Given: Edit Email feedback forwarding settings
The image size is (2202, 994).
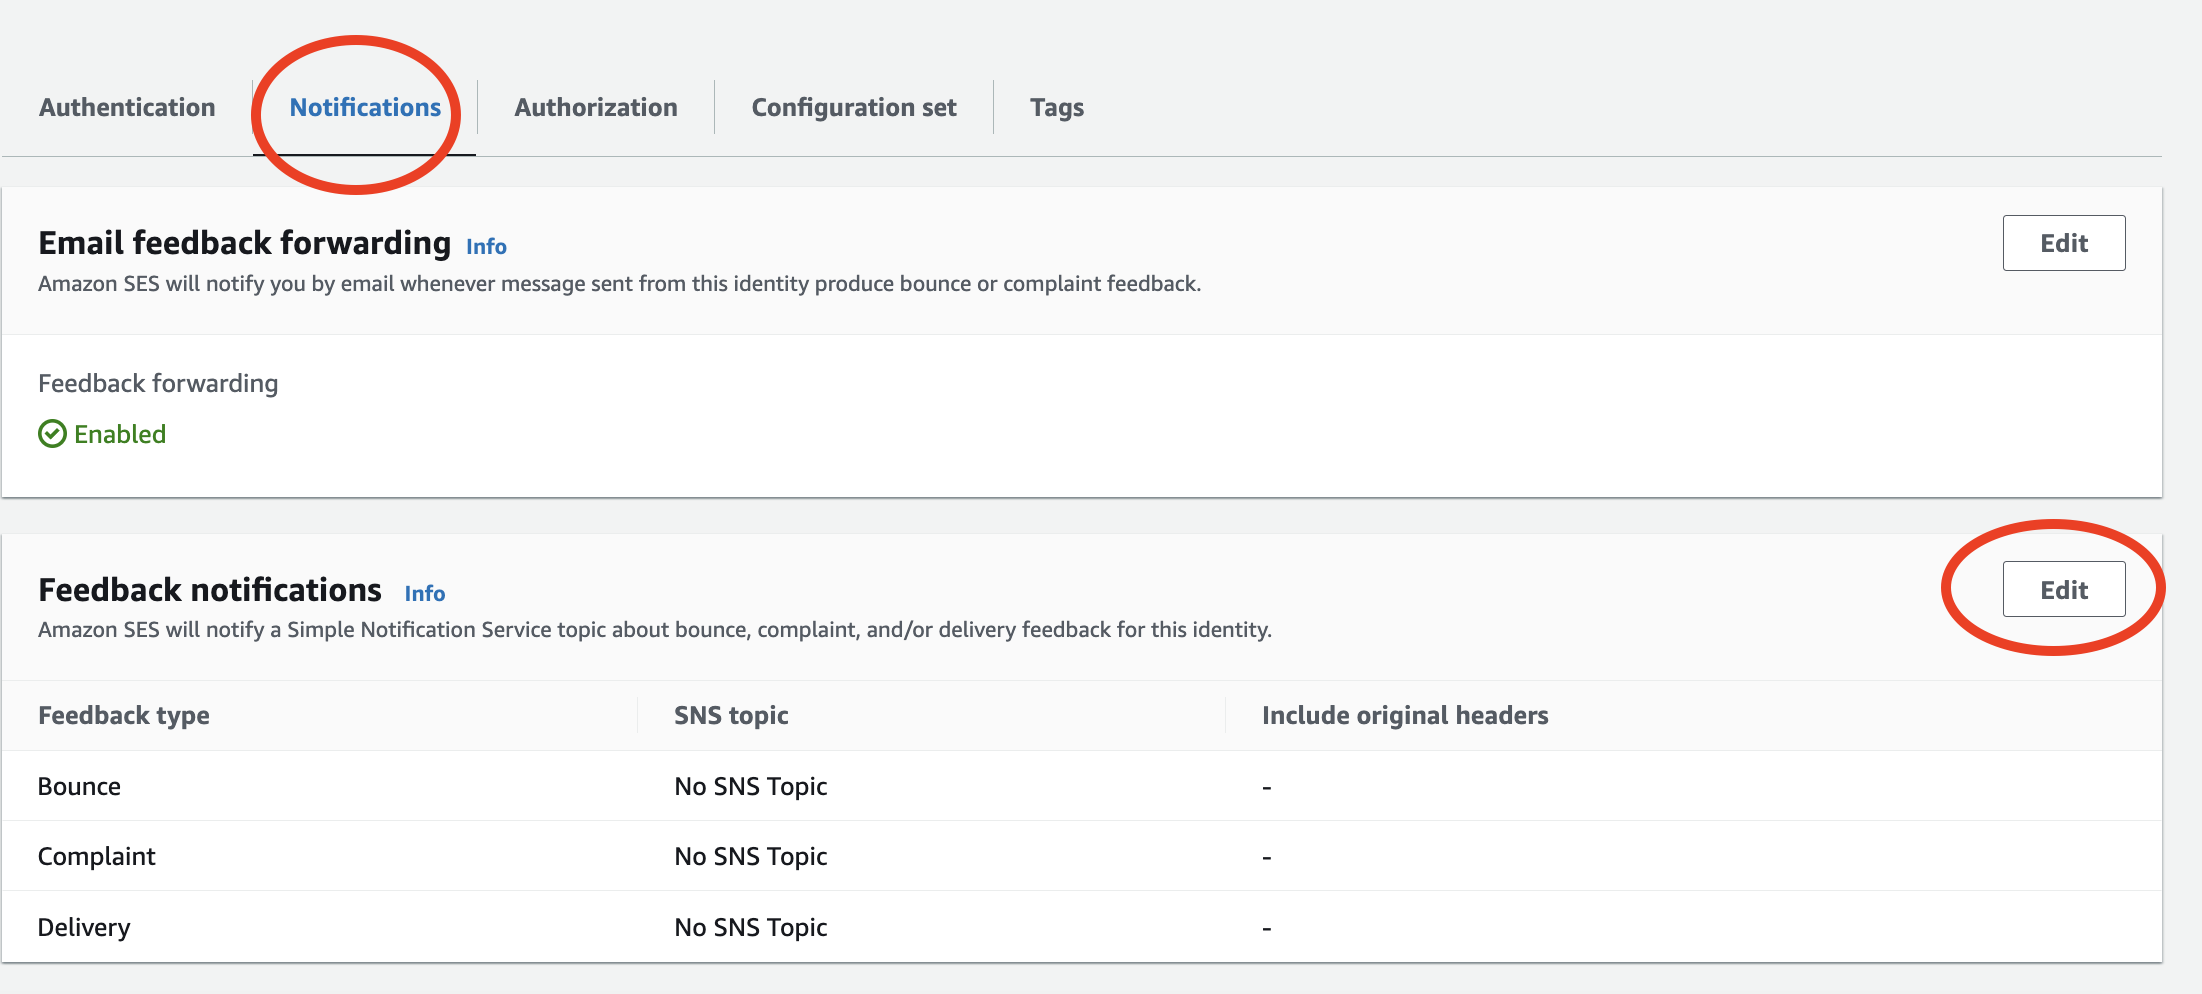Looking at the screenshot, I should [x=2063, y=243].
